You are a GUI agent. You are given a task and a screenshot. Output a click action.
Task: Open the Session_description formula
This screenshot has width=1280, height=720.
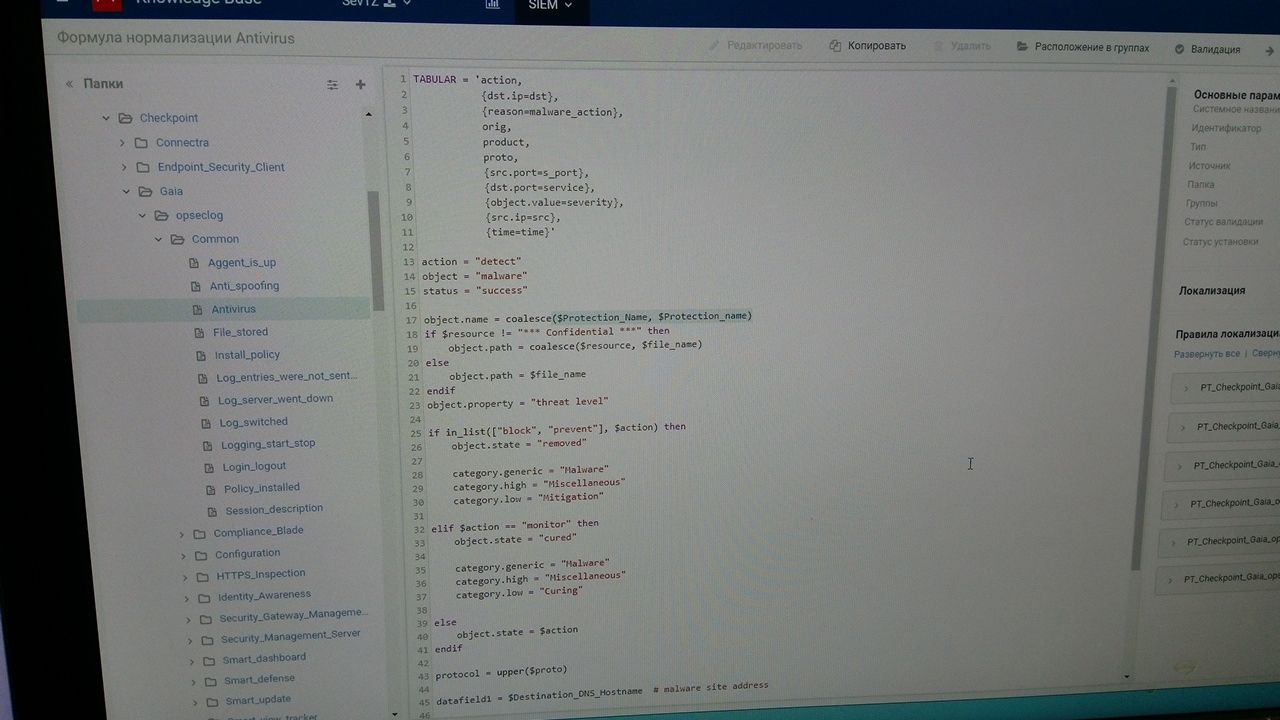coord(274,509)
